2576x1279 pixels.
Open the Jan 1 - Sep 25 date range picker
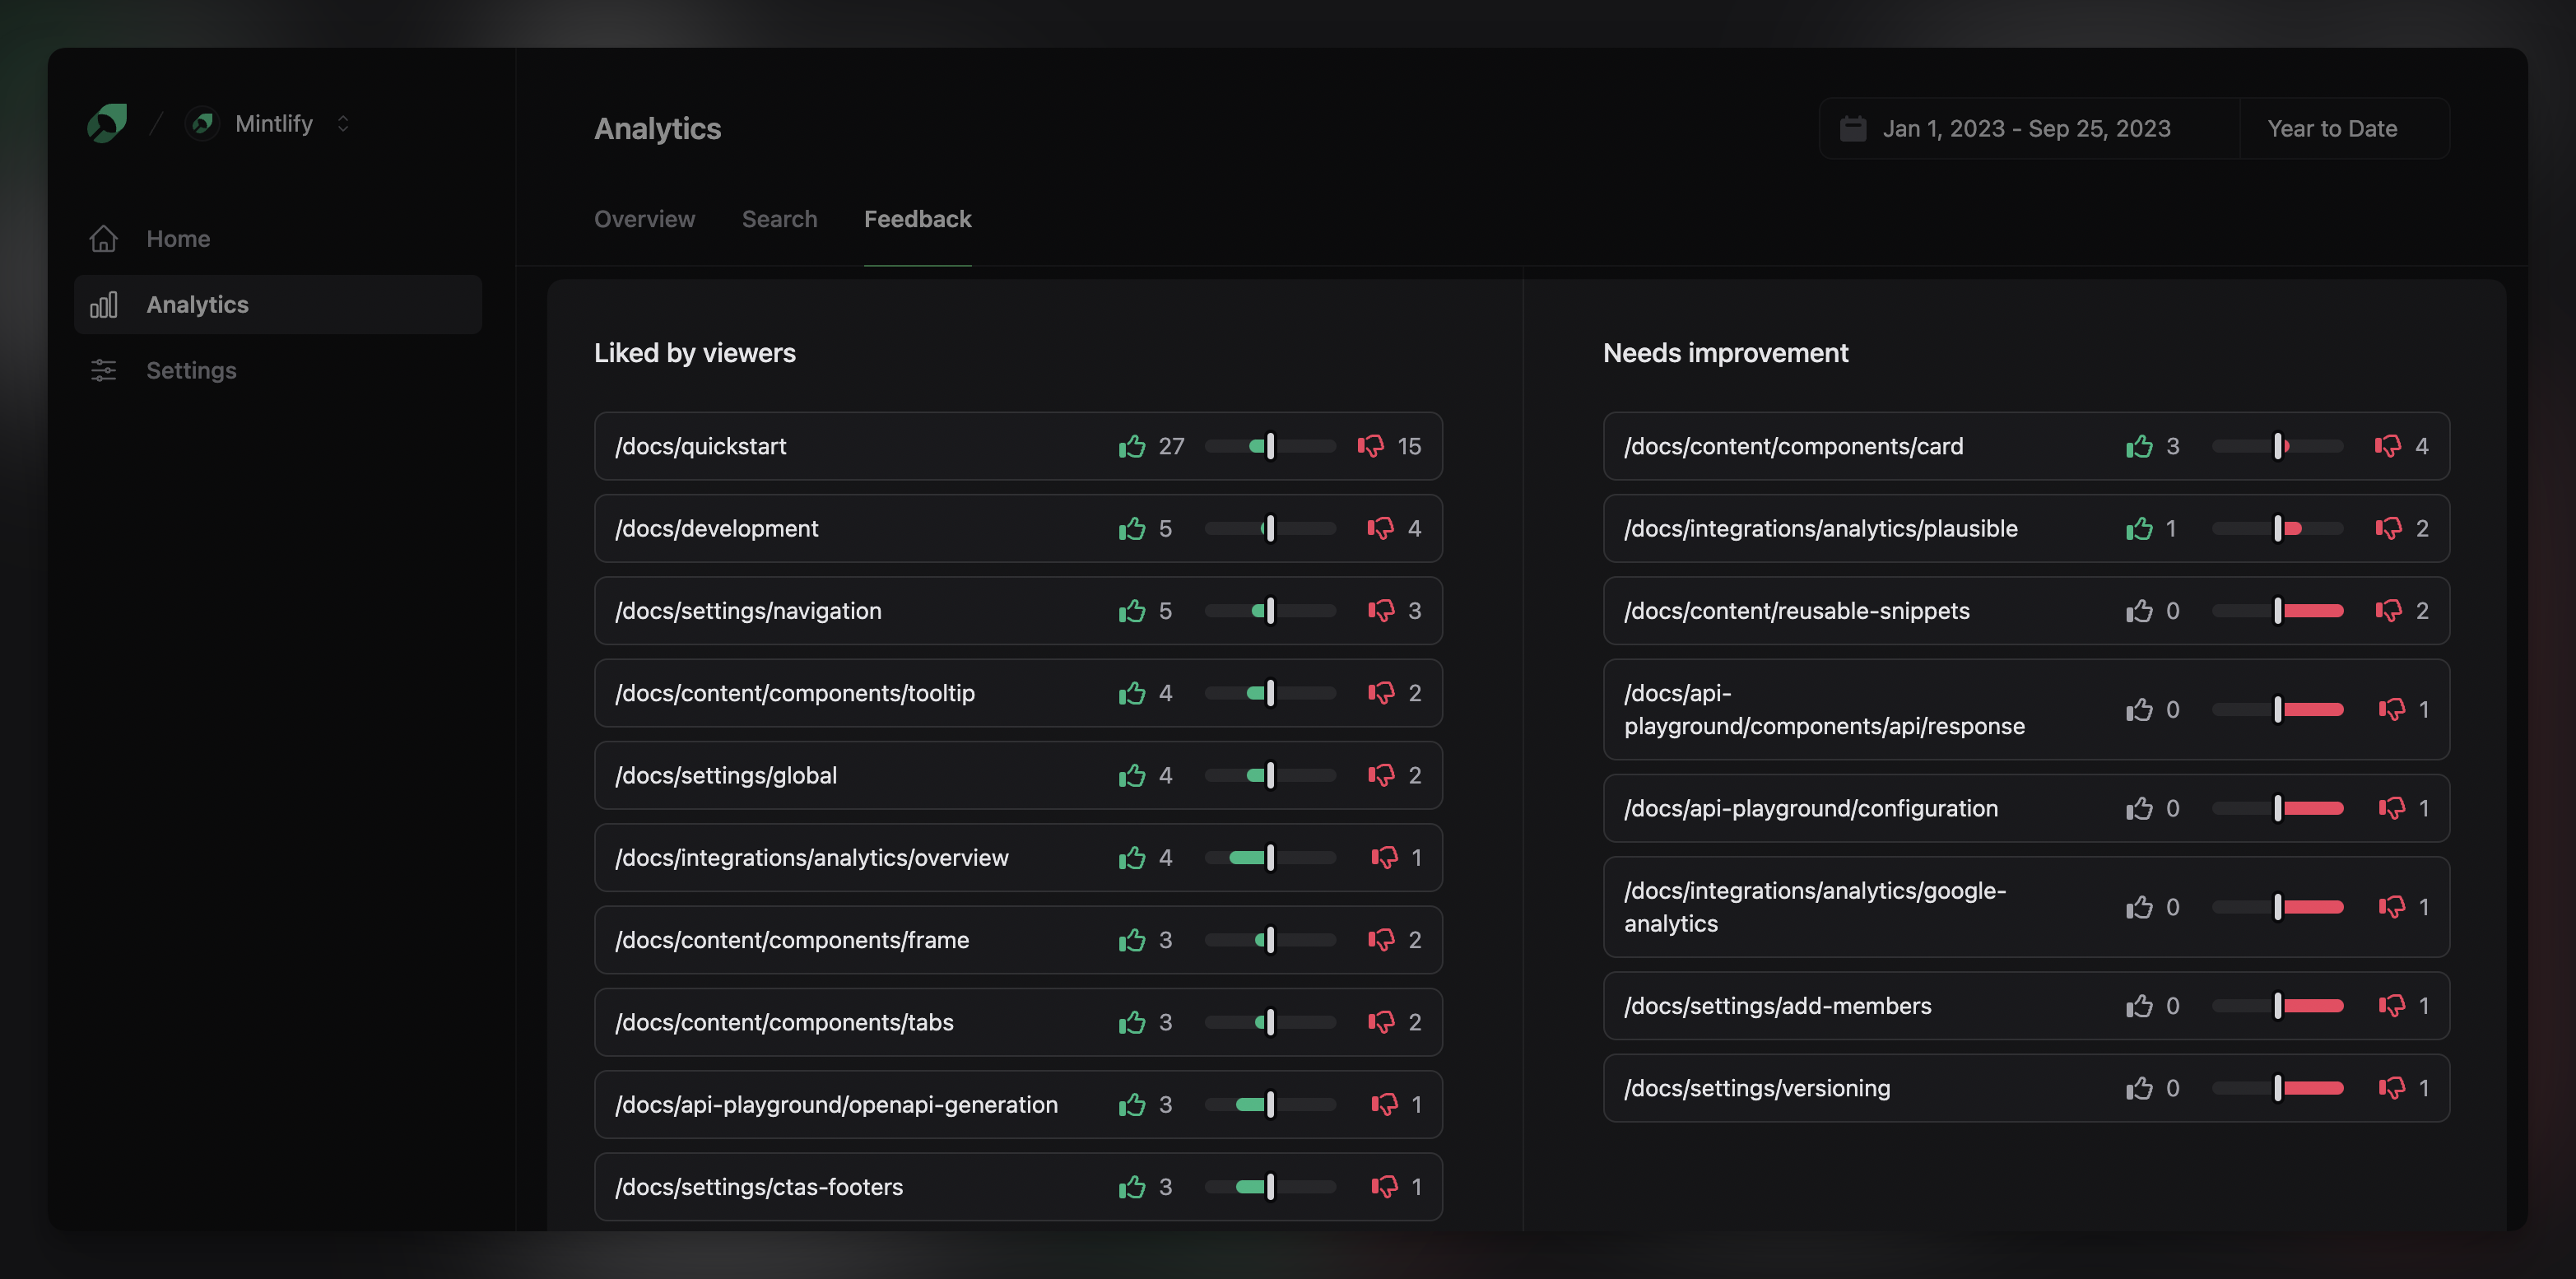(x=2026, y=129)
